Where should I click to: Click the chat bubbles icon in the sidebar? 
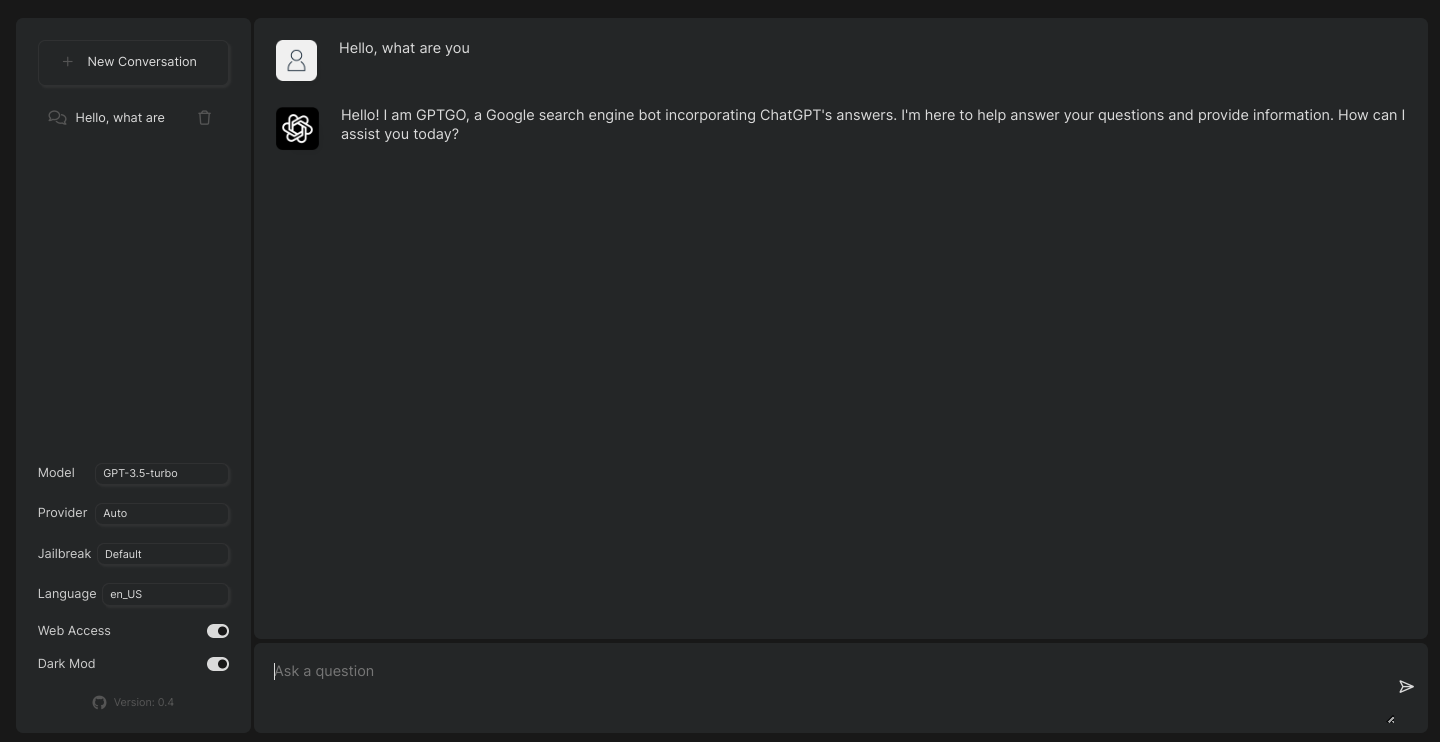pos(57,118)
